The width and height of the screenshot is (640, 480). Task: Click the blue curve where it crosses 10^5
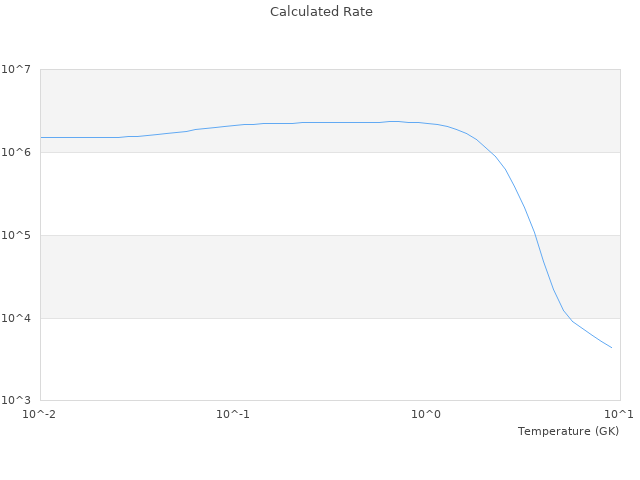point(535,235)
